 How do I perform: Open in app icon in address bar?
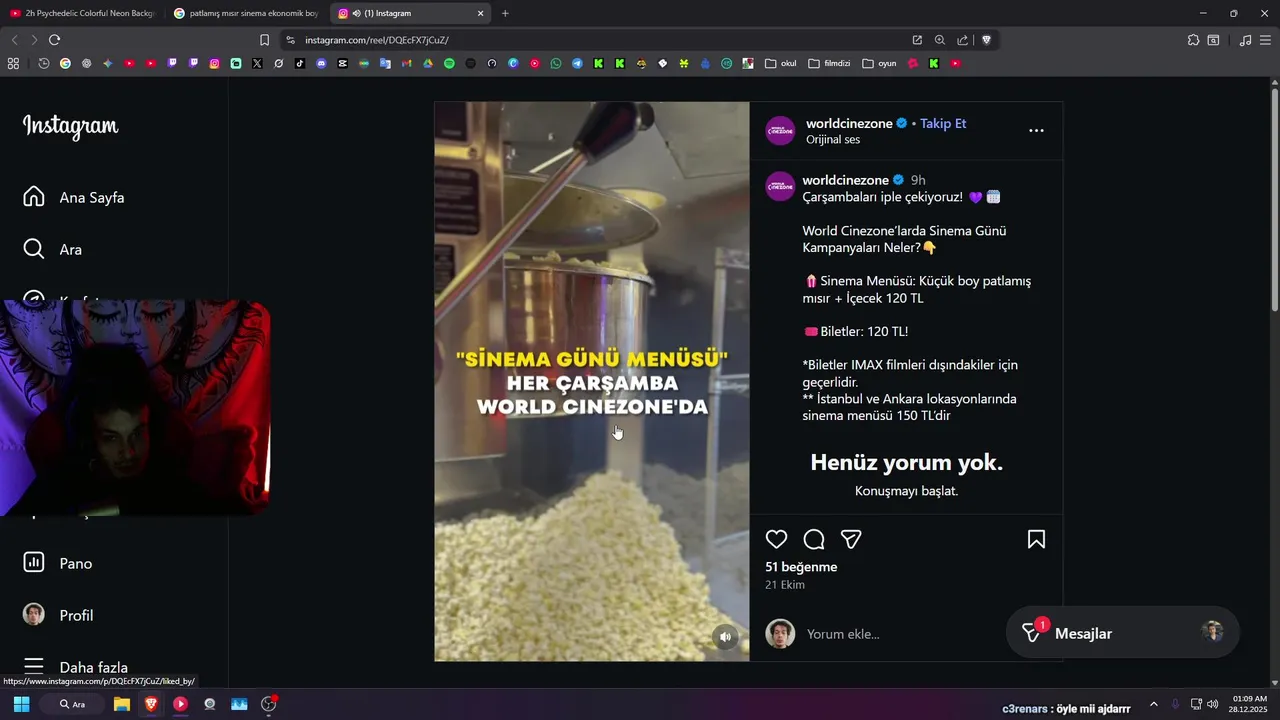click(917, 40)
